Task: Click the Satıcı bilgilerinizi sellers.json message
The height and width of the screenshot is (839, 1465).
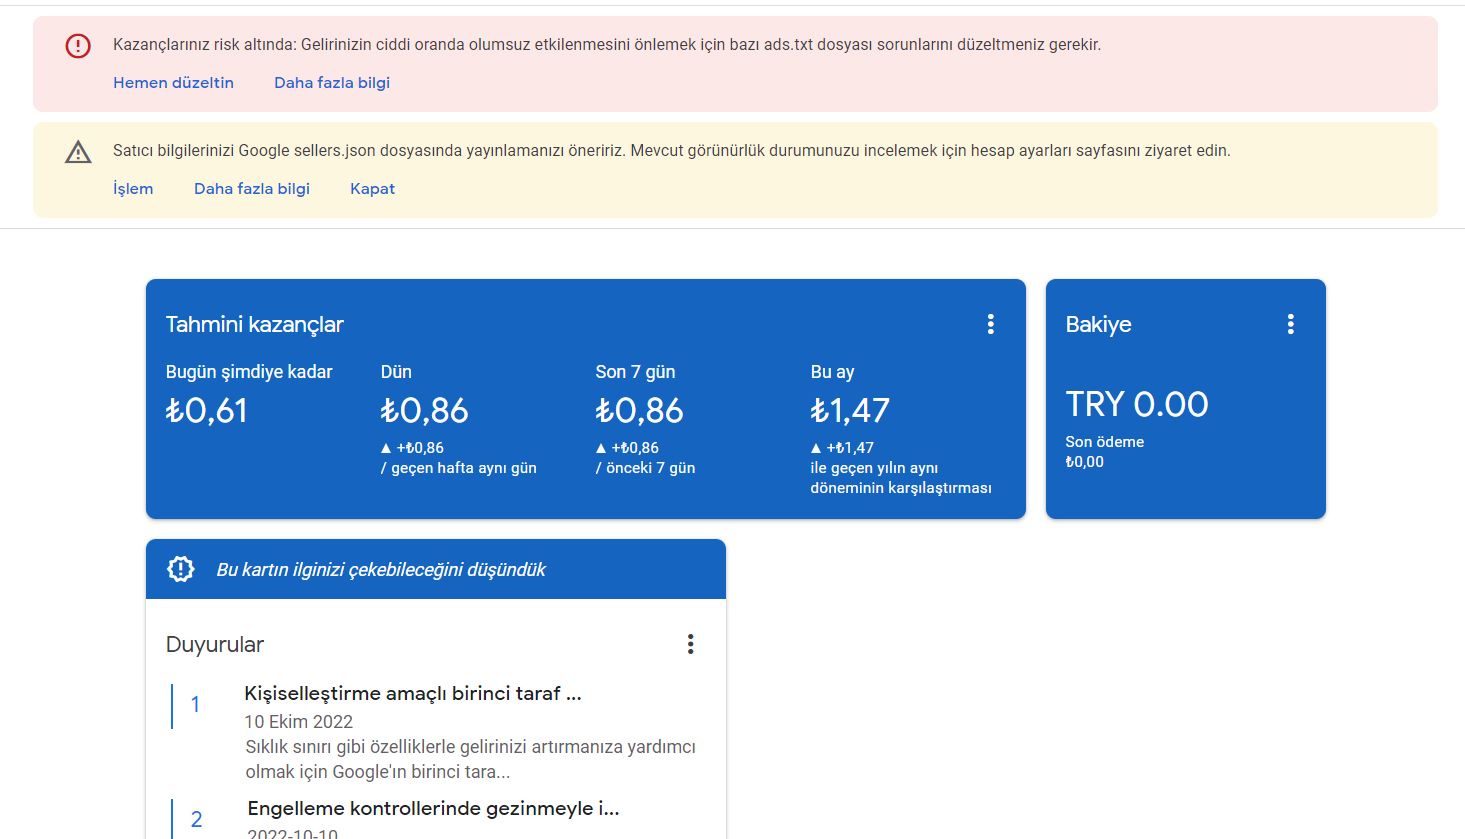Action: click(x=672, y=151)
